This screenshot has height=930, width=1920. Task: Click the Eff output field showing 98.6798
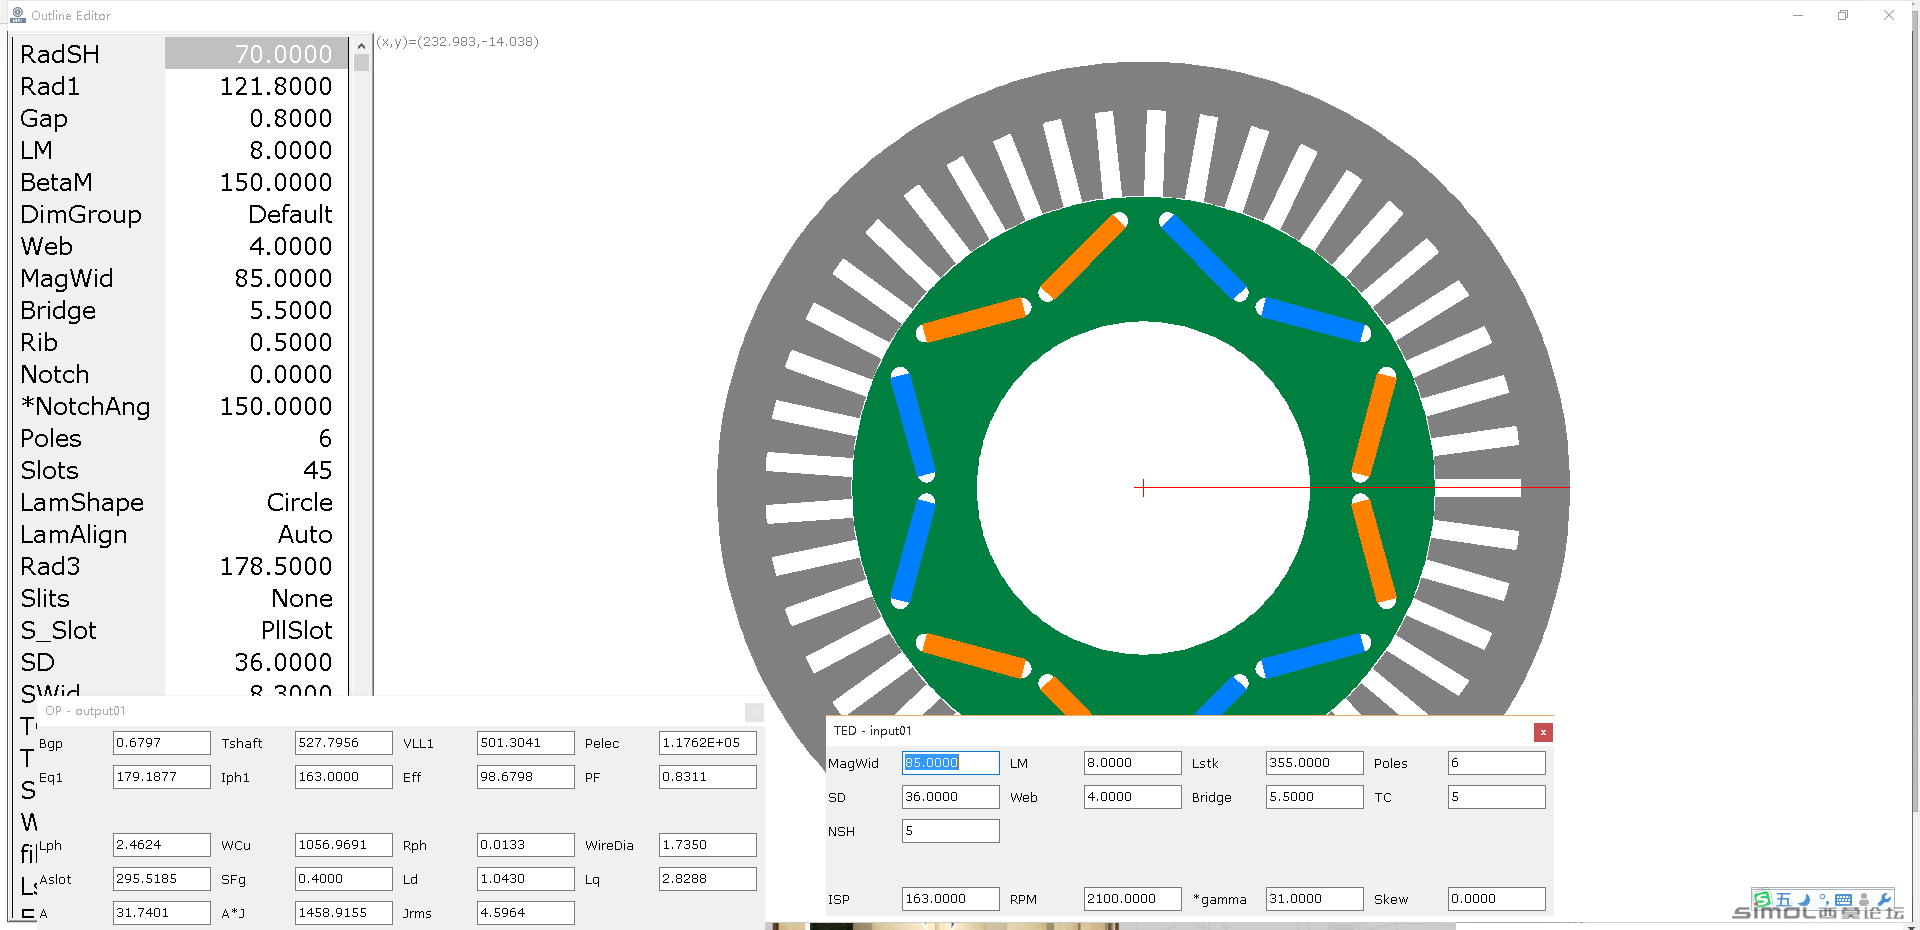point(525,777)
